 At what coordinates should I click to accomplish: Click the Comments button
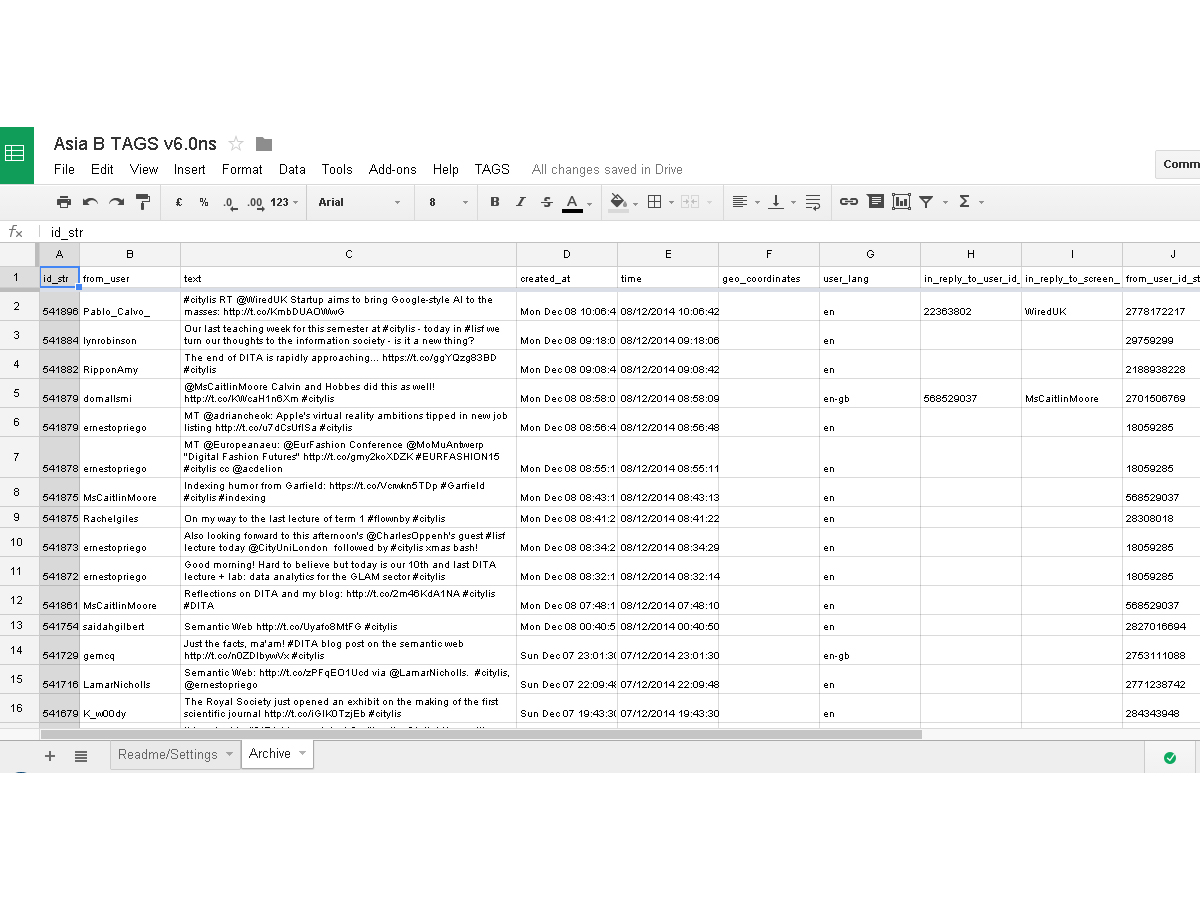(x=1180, y=164)
